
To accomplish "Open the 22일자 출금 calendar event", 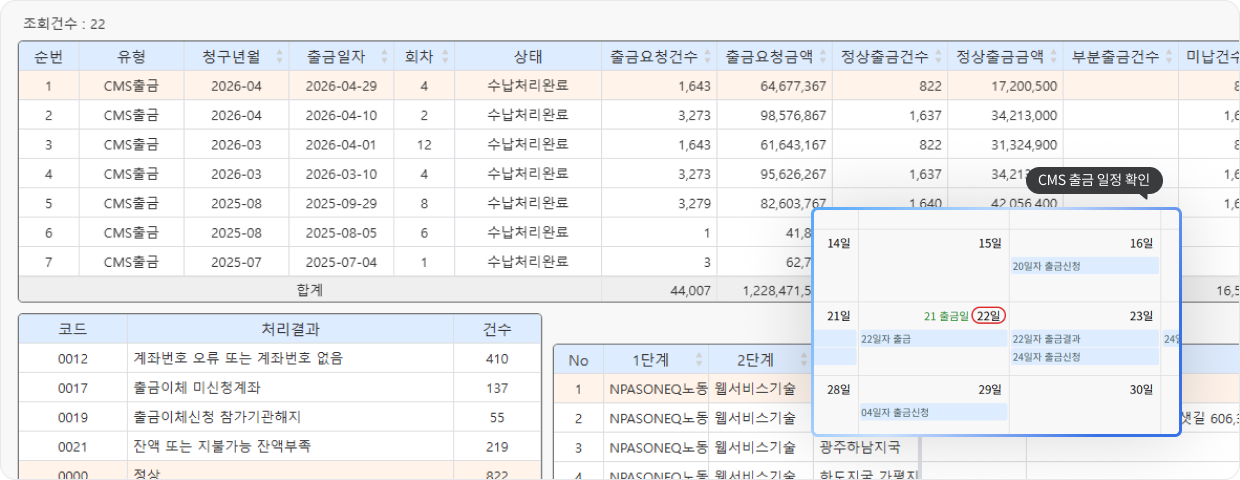I will pyautogui.click(x=934, y=339).
